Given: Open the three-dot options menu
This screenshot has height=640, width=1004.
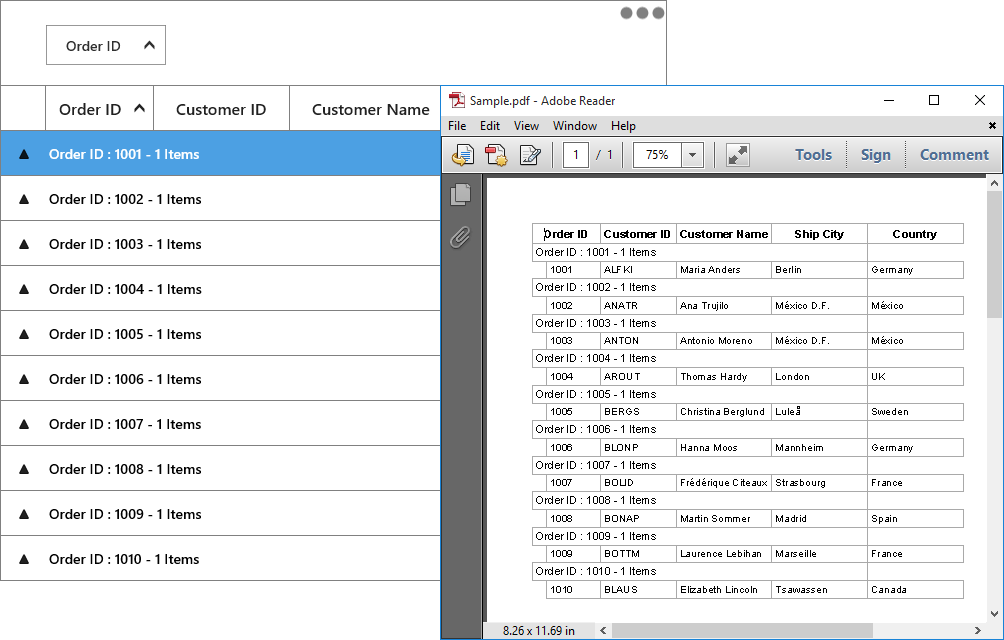Looking at the screenshot, I should point(642,13).
